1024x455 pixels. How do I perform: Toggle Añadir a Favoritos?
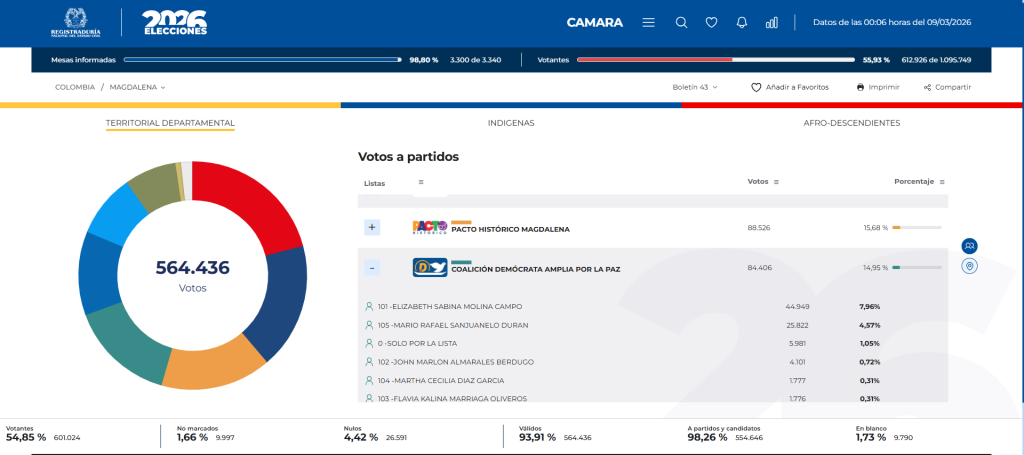790,87
